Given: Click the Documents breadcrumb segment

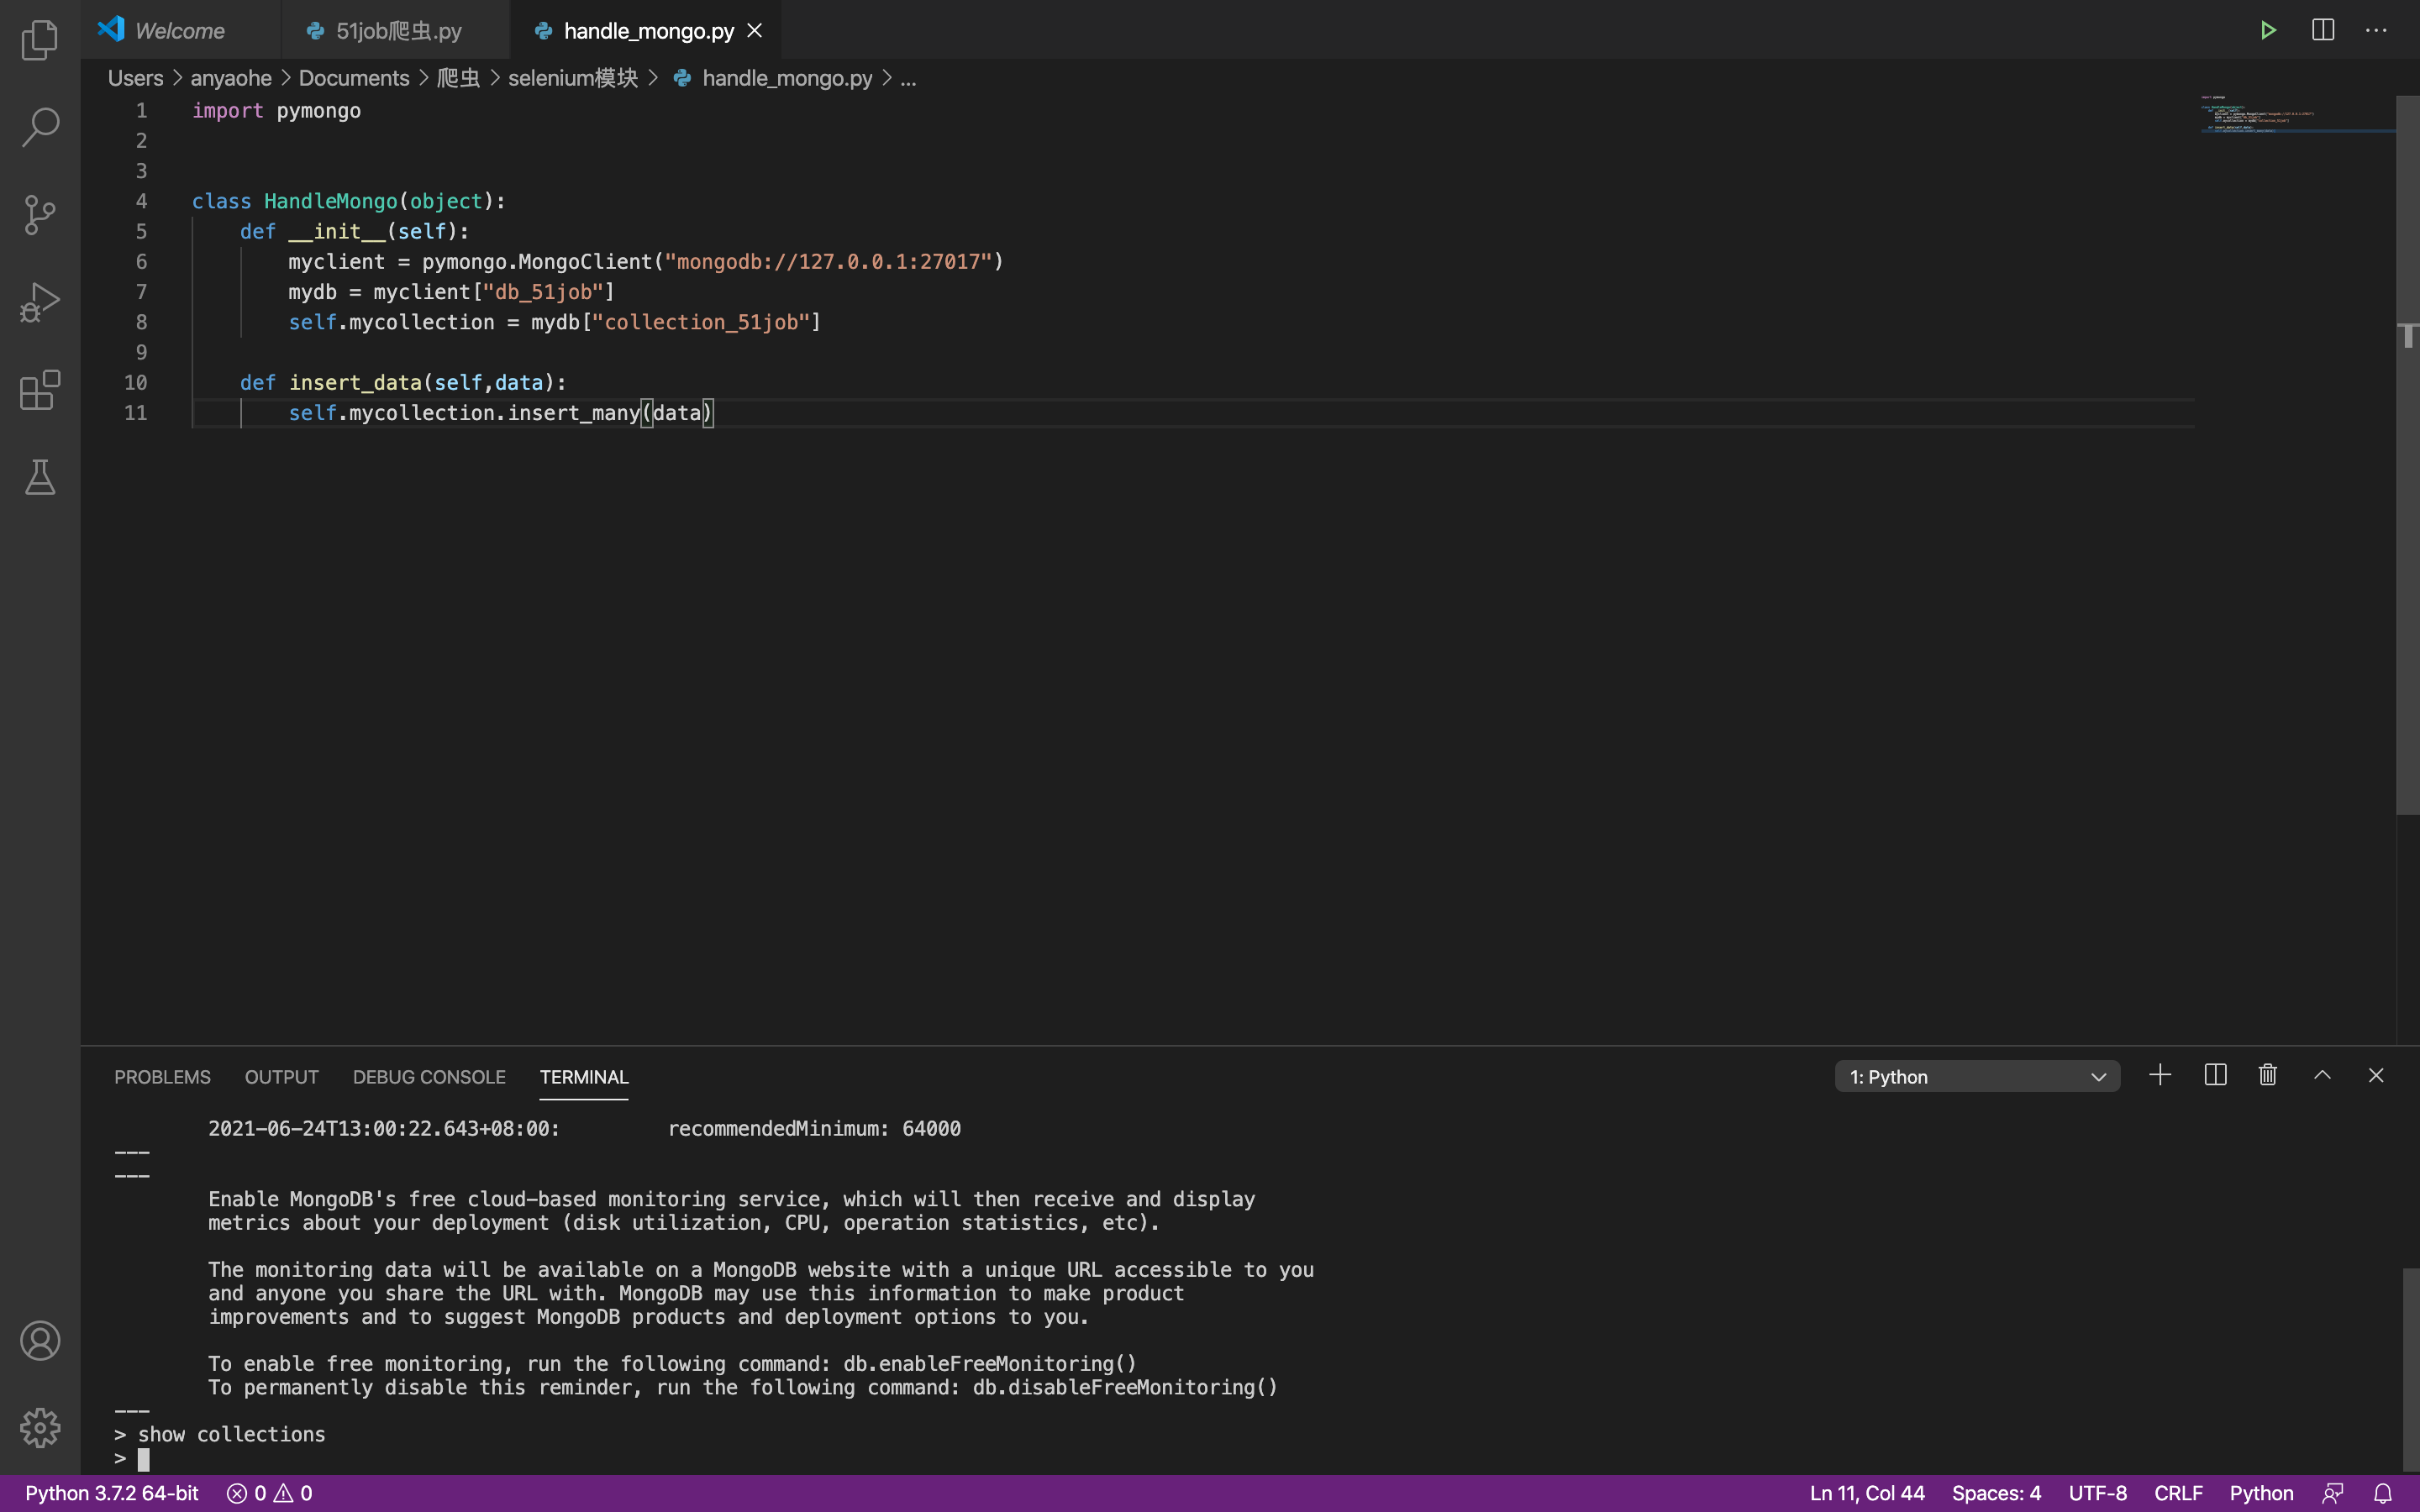Looking at the screenshot, I should (x=354, y=78).
